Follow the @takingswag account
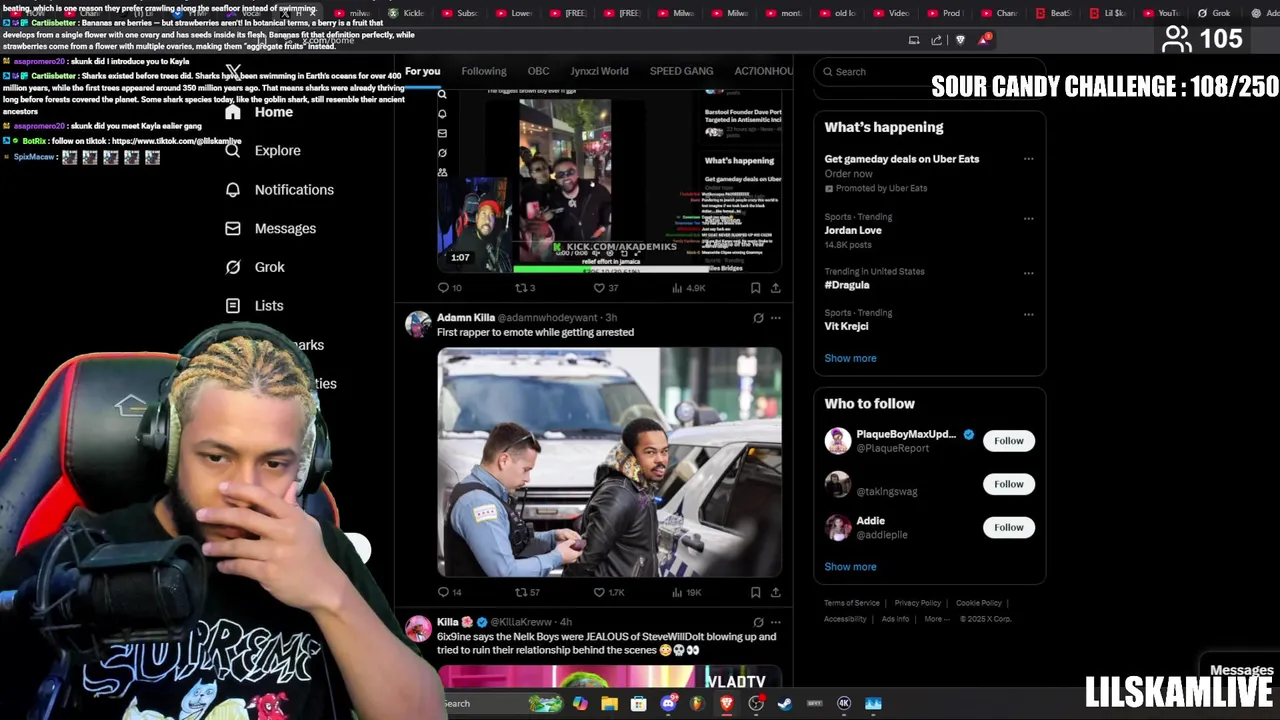 click(x=1009, y=484)
